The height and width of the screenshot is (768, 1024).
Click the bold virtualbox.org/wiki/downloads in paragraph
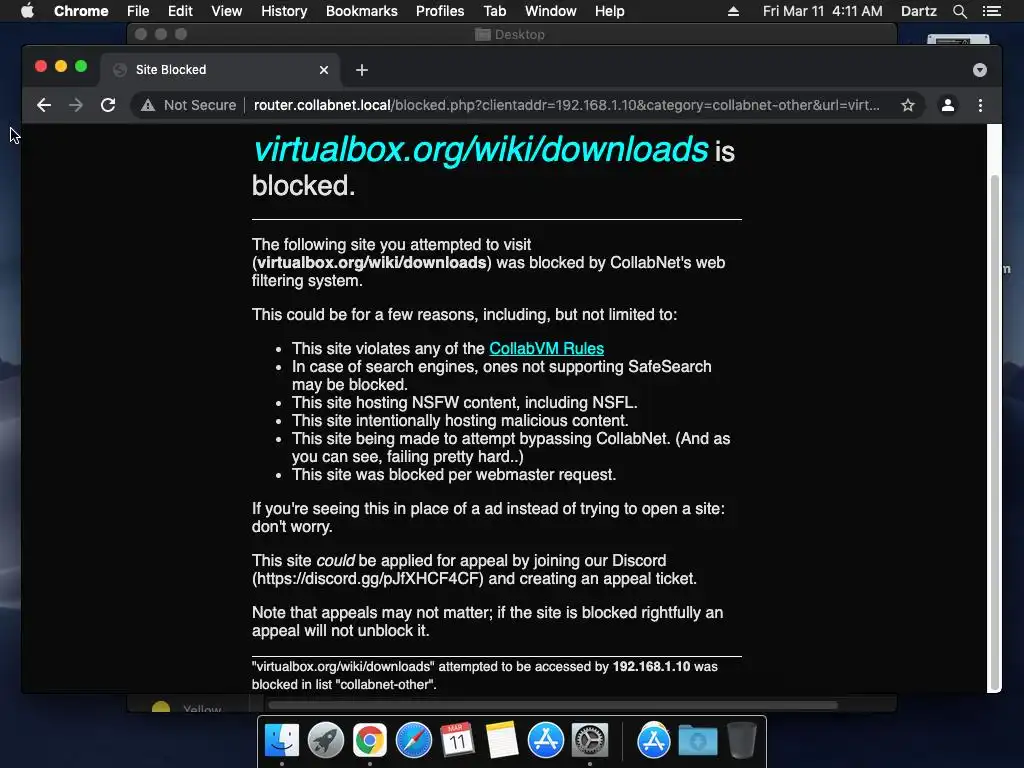pos(372,263)
